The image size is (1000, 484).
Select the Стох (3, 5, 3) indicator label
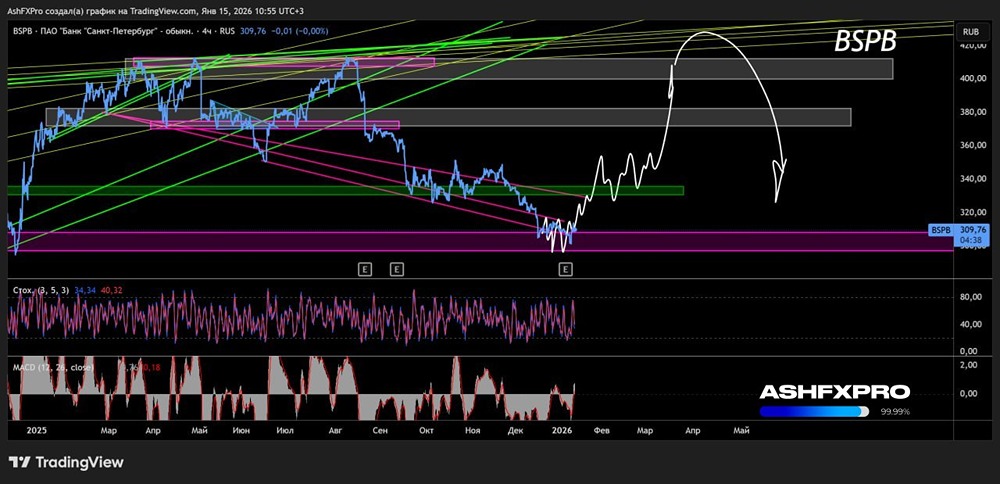tap(42, 290)
